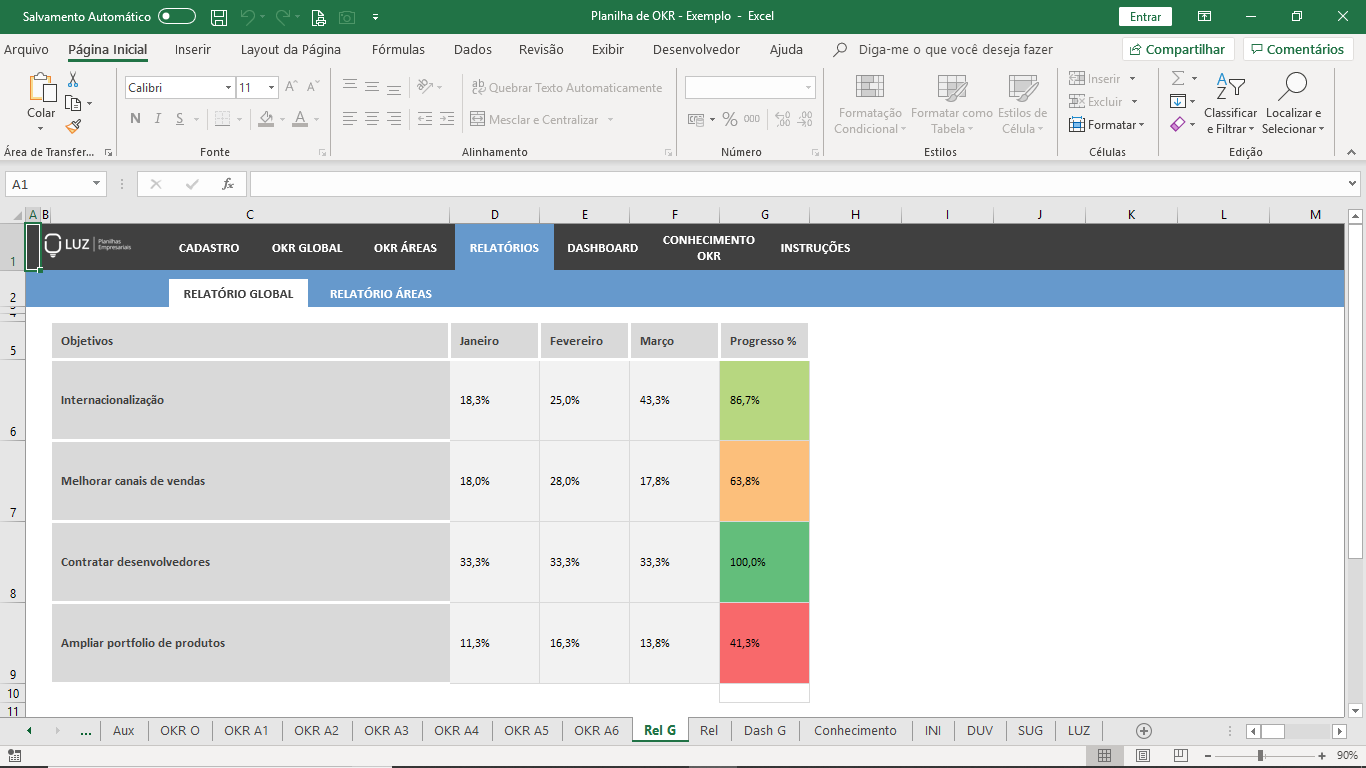Click the Page Break Preview icon in the status bar
1366x768 pixels.
click(1181, 756)
